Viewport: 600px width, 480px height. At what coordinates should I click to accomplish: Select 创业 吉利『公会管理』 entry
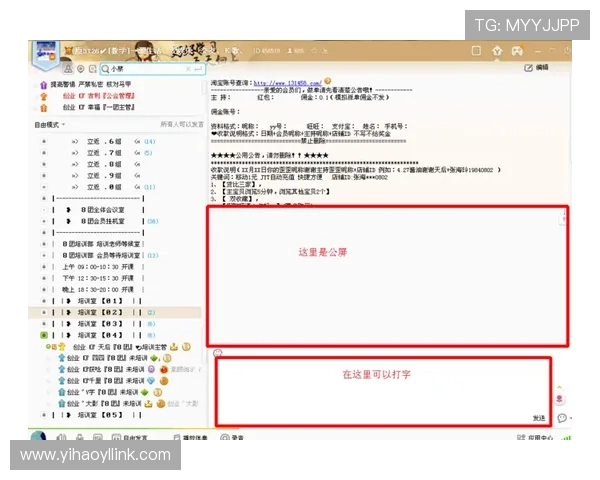[98, 96]
